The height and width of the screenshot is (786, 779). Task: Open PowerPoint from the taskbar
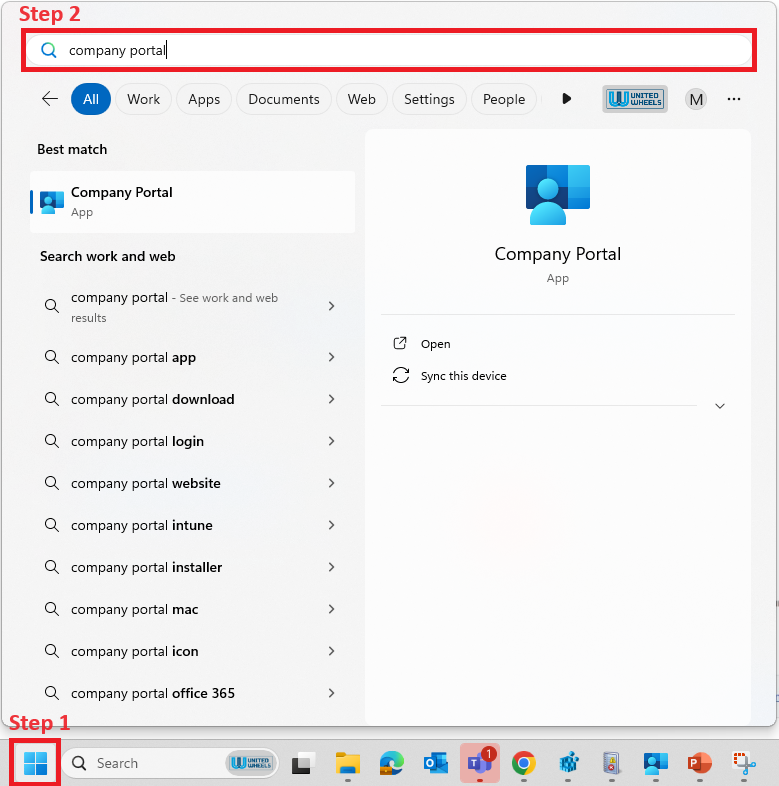pos(699,763)
